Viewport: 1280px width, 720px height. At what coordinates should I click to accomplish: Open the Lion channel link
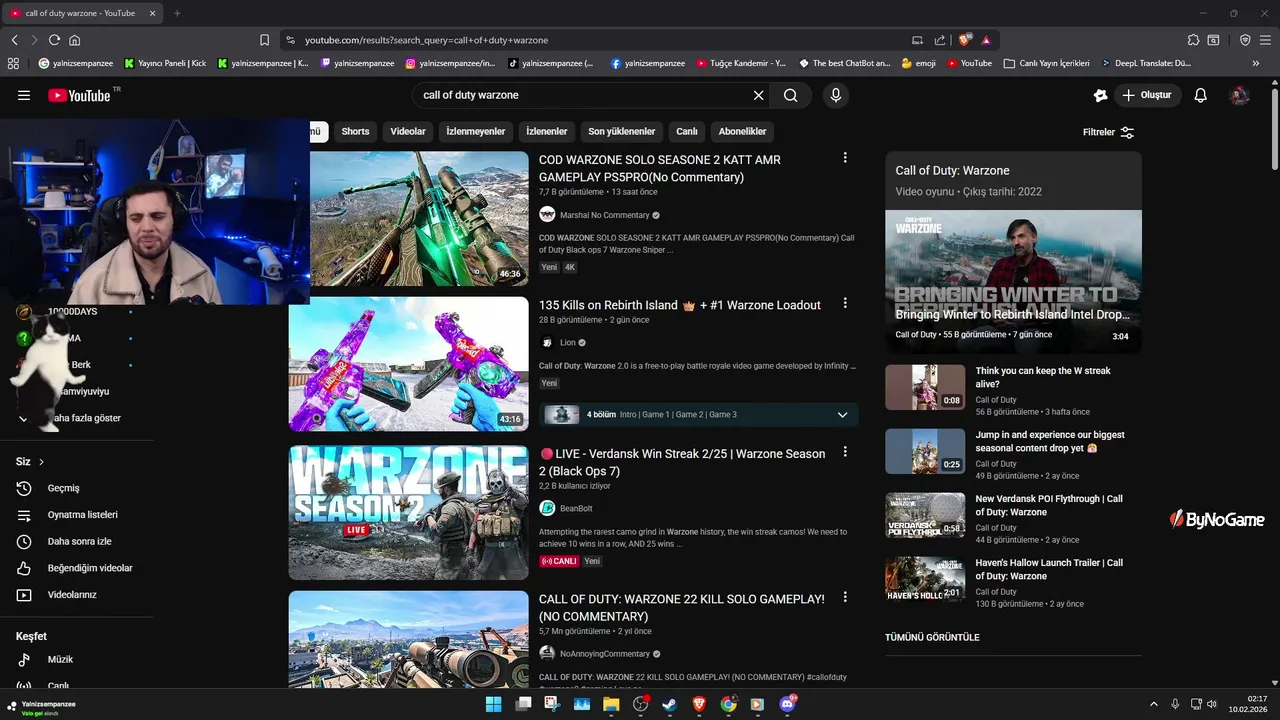(x=568, y=343)
